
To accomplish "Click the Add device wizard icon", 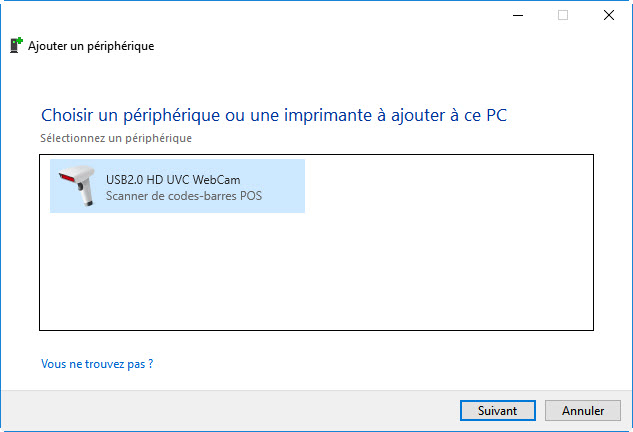I will click(16, 45).
